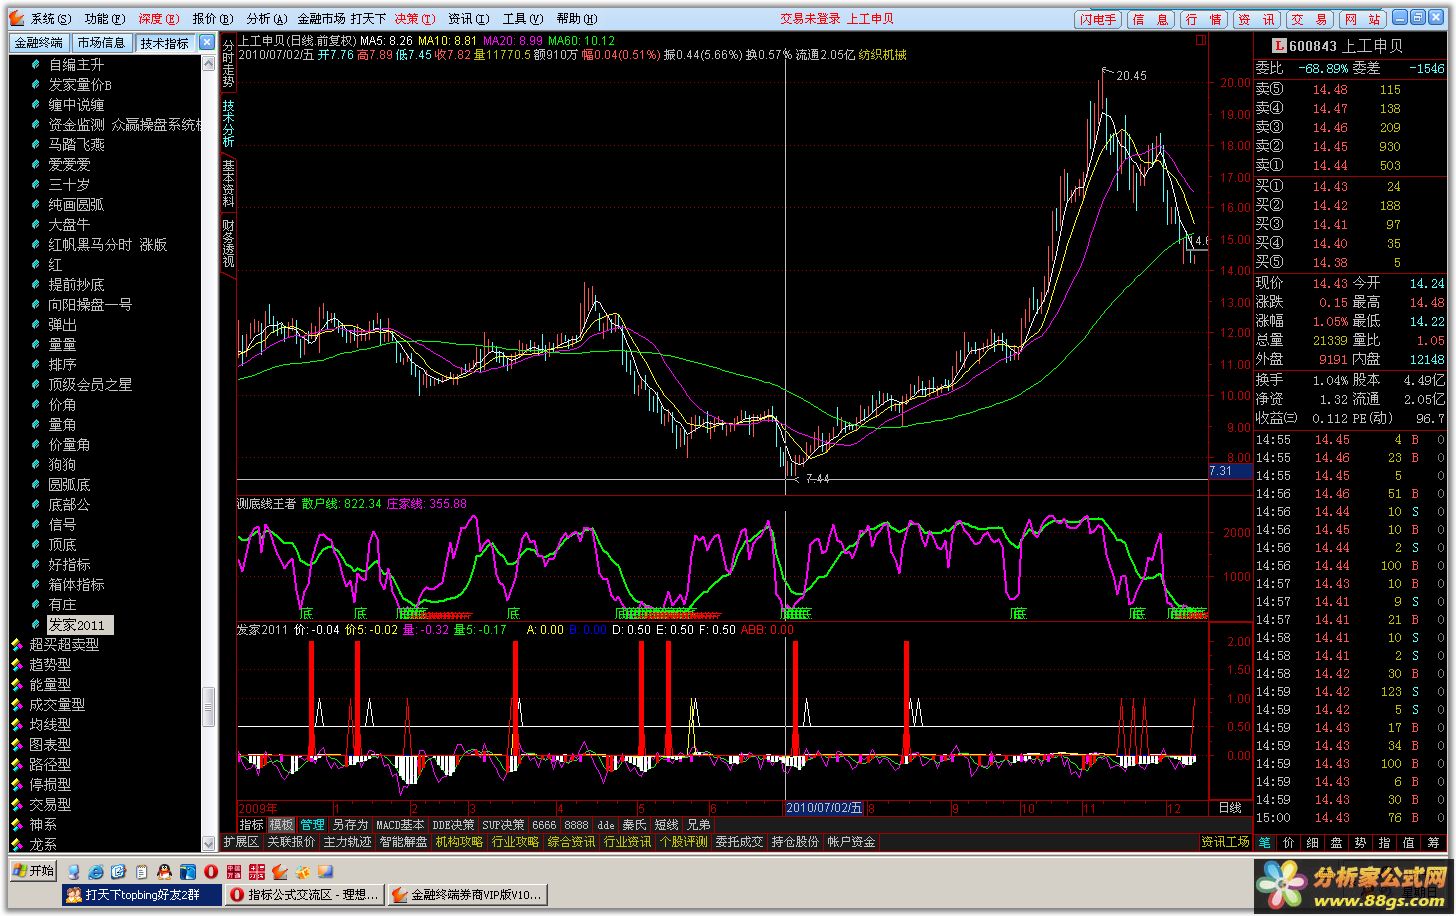Switch to the 市场信息 tab
1456x916 pixels.
tap(101, 43)
